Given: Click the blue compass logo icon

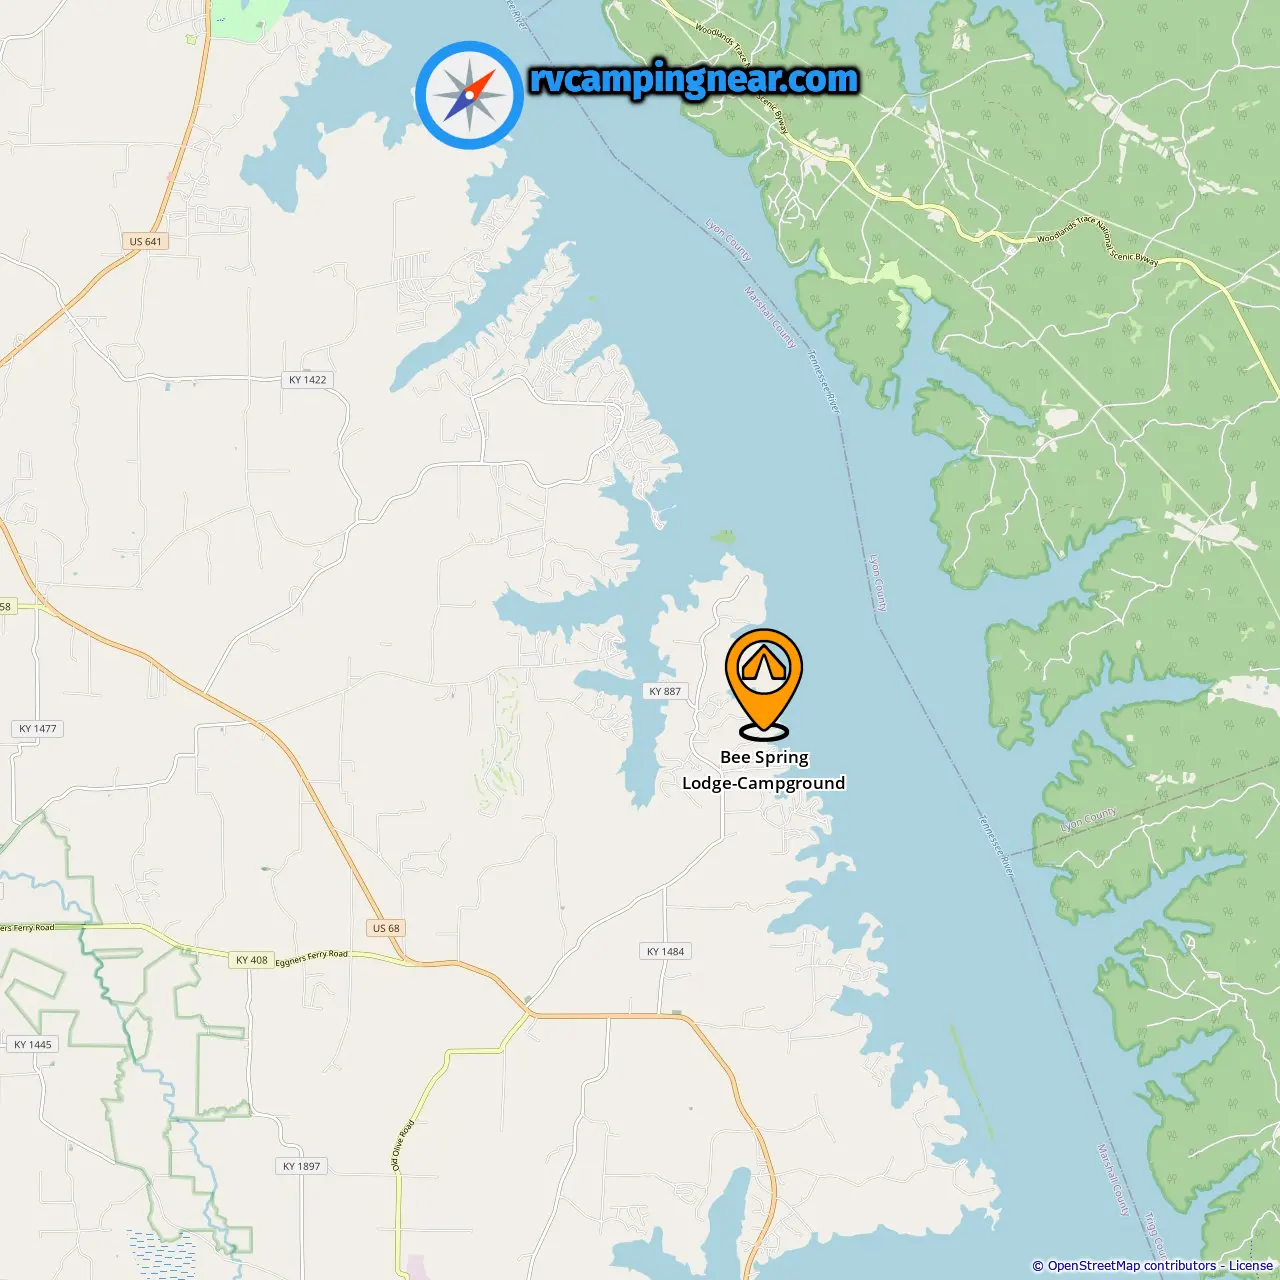Looking at the screenshot, I should click(x=469, y=95).
